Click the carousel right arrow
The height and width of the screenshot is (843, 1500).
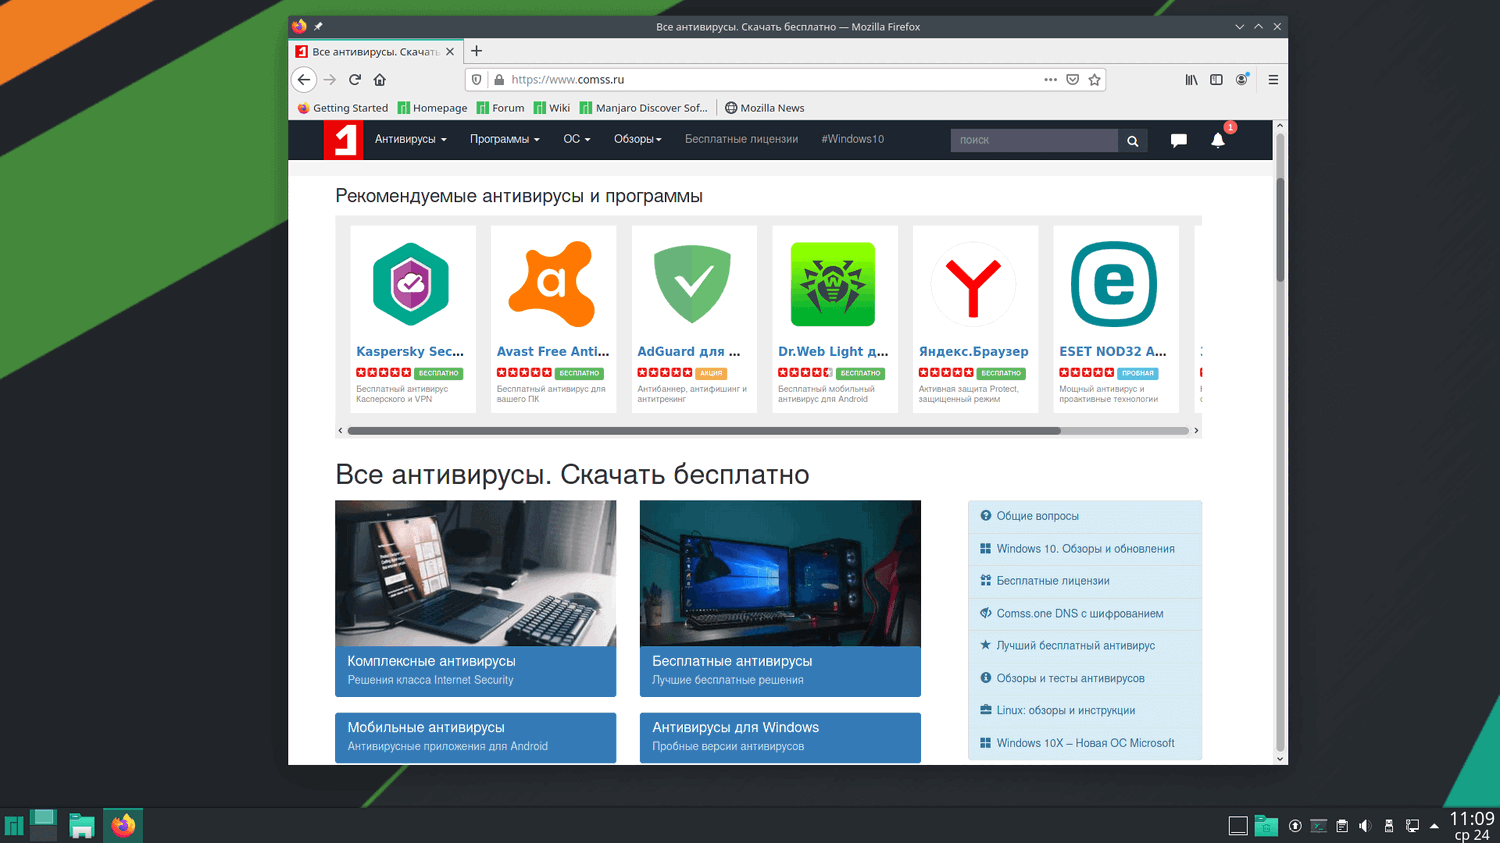[x=1196, y=431]
